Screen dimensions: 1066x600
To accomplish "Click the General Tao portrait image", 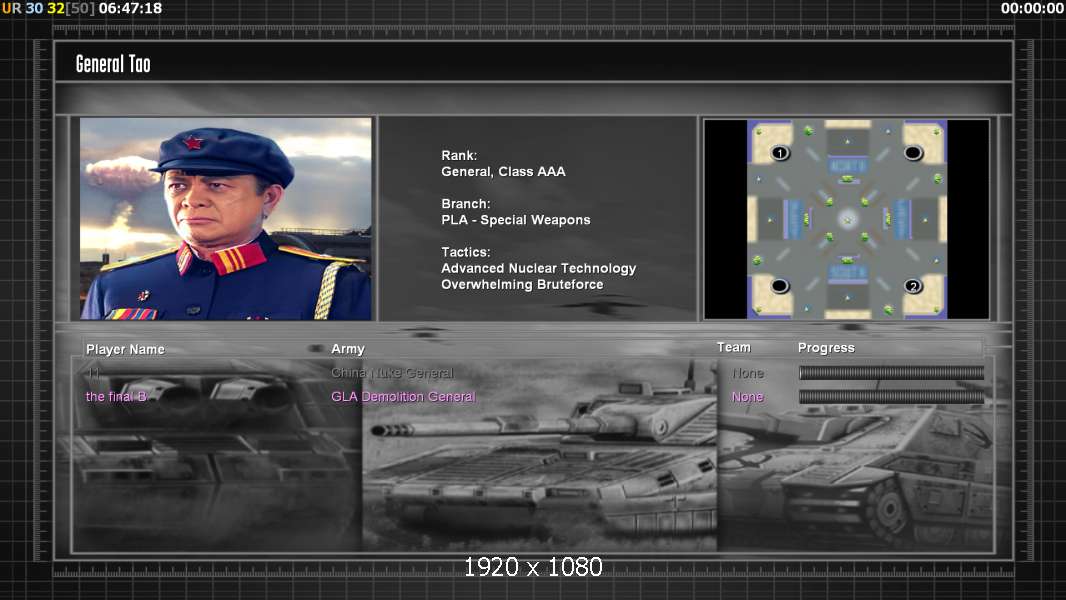I will (x=226, y=219).
